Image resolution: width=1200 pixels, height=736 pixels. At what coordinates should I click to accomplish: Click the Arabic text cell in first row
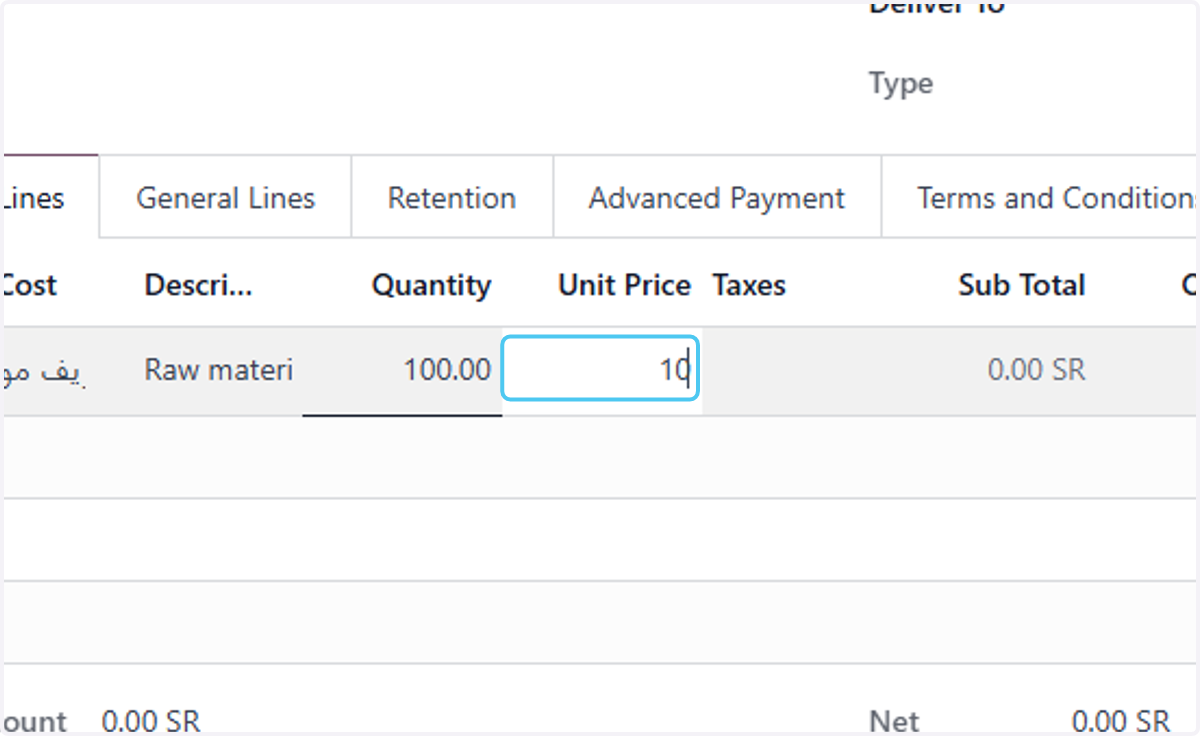(46, 371)
